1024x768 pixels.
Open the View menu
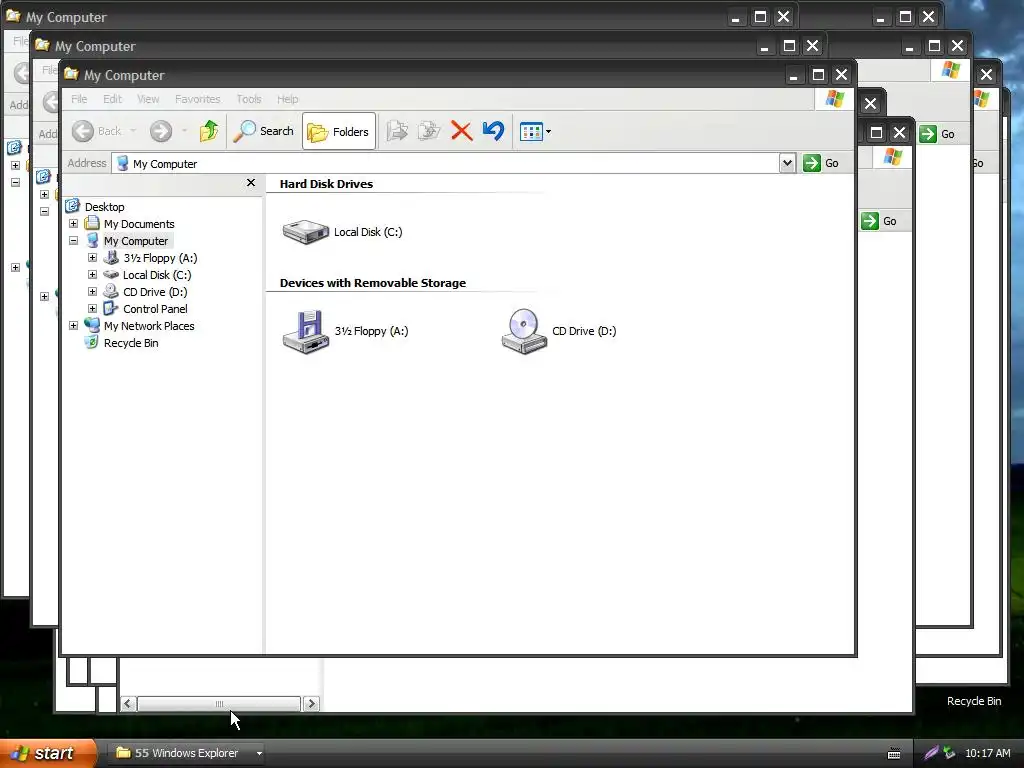pyautogui.click(x=148, y=99)
